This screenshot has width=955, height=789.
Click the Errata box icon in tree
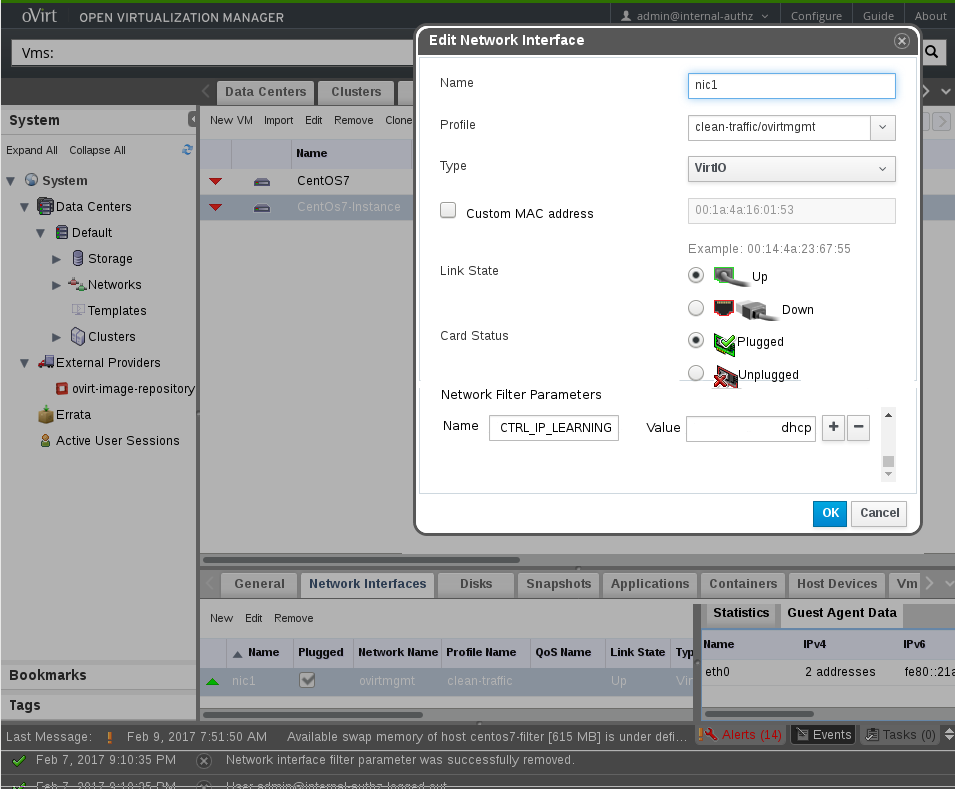pyautogui.click(x=46, y=415)
